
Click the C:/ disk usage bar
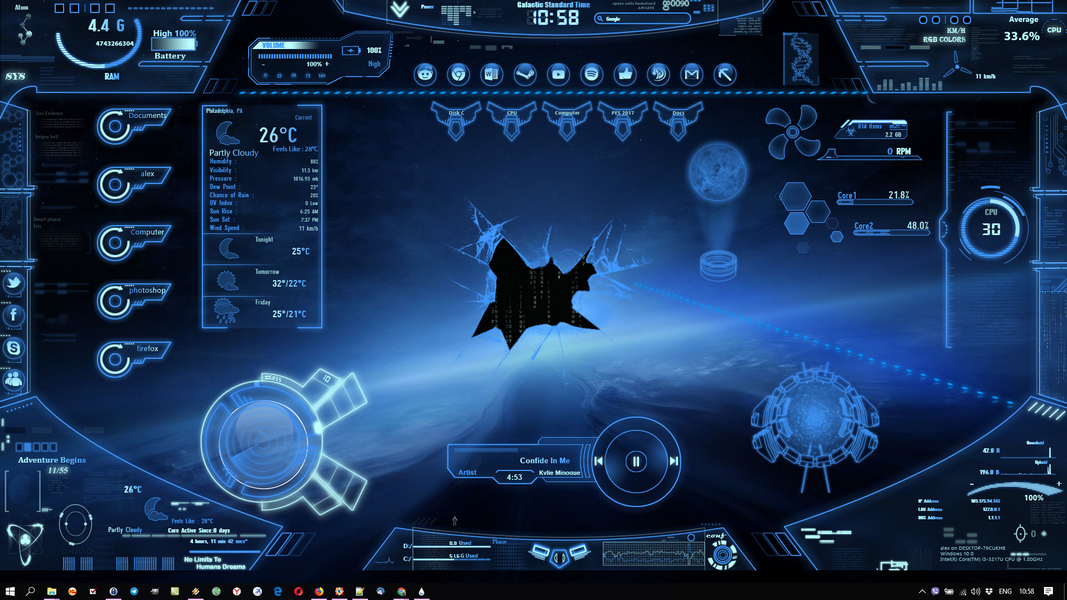(x=453, y=559)
